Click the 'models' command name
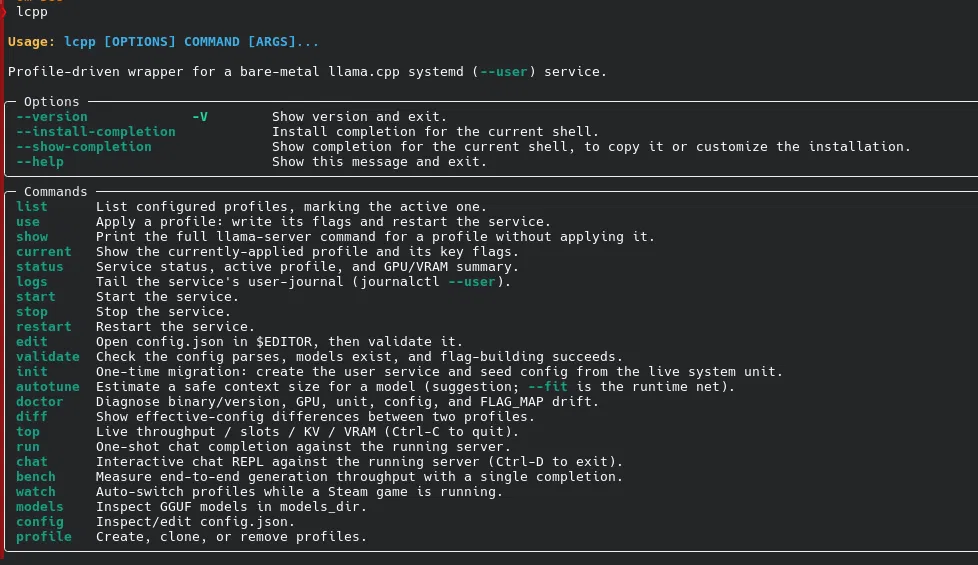 (x=40, y=506)
